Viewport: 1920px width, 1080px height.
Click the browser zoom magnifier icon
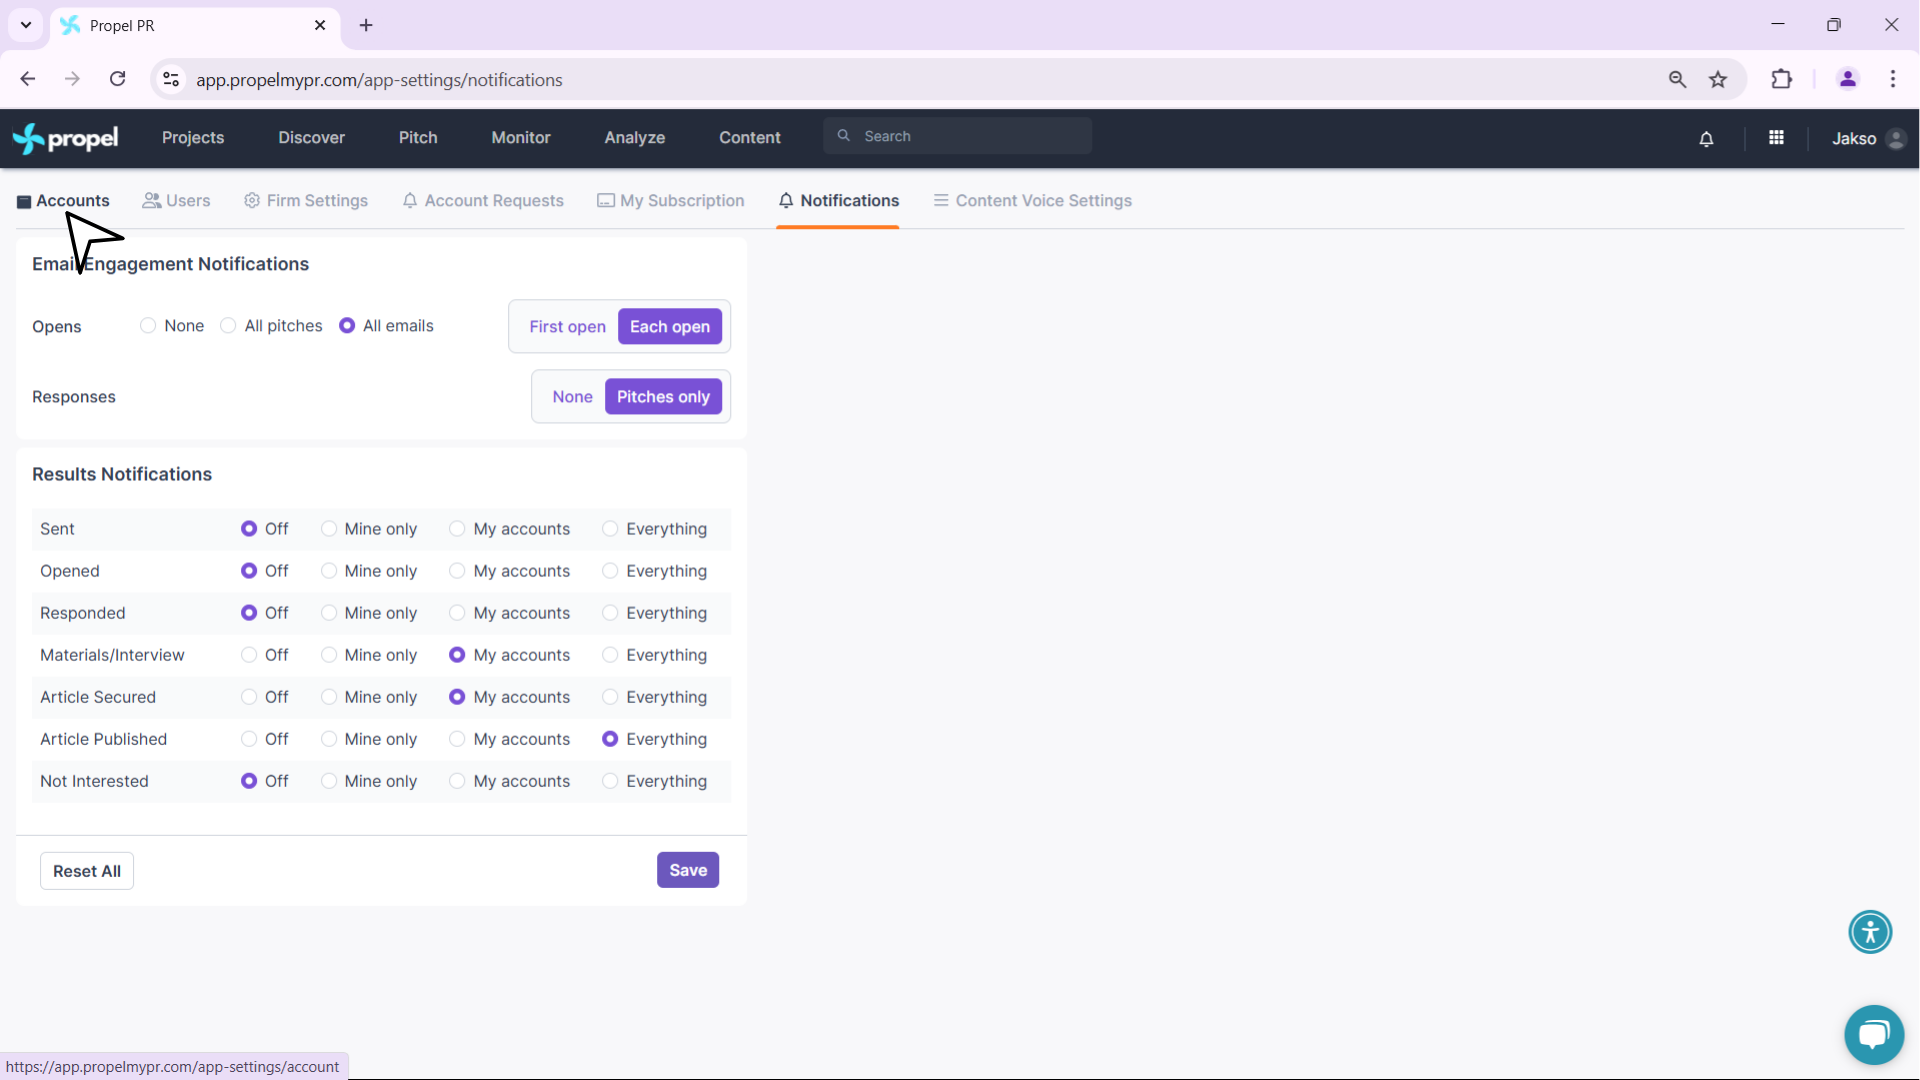[x=1677, y=79]
